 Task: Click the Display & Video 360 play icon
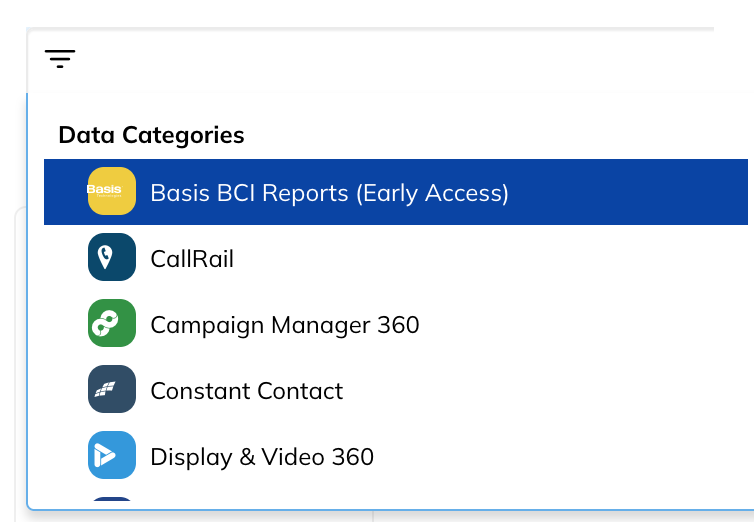click(112, 455)
